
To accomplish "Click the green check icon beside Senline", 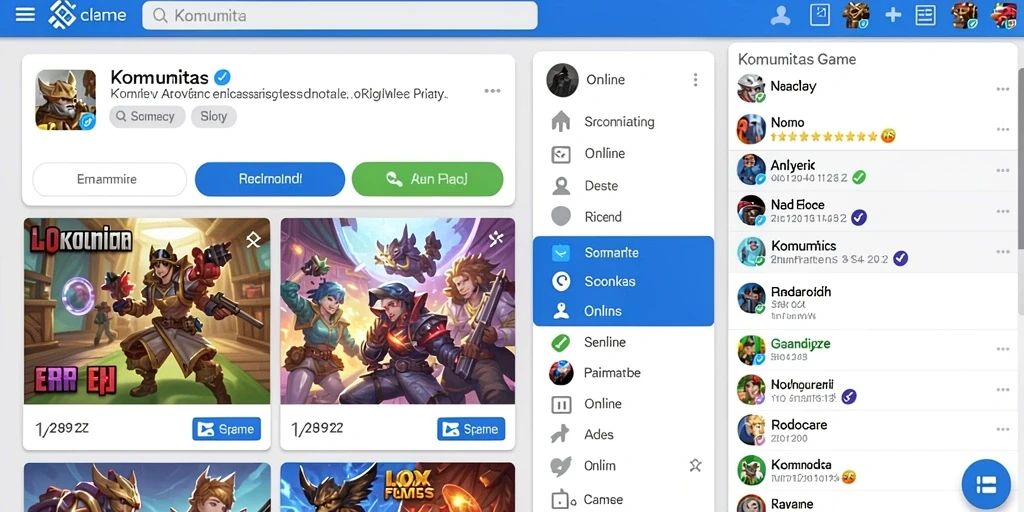I will tap(561, 342).
